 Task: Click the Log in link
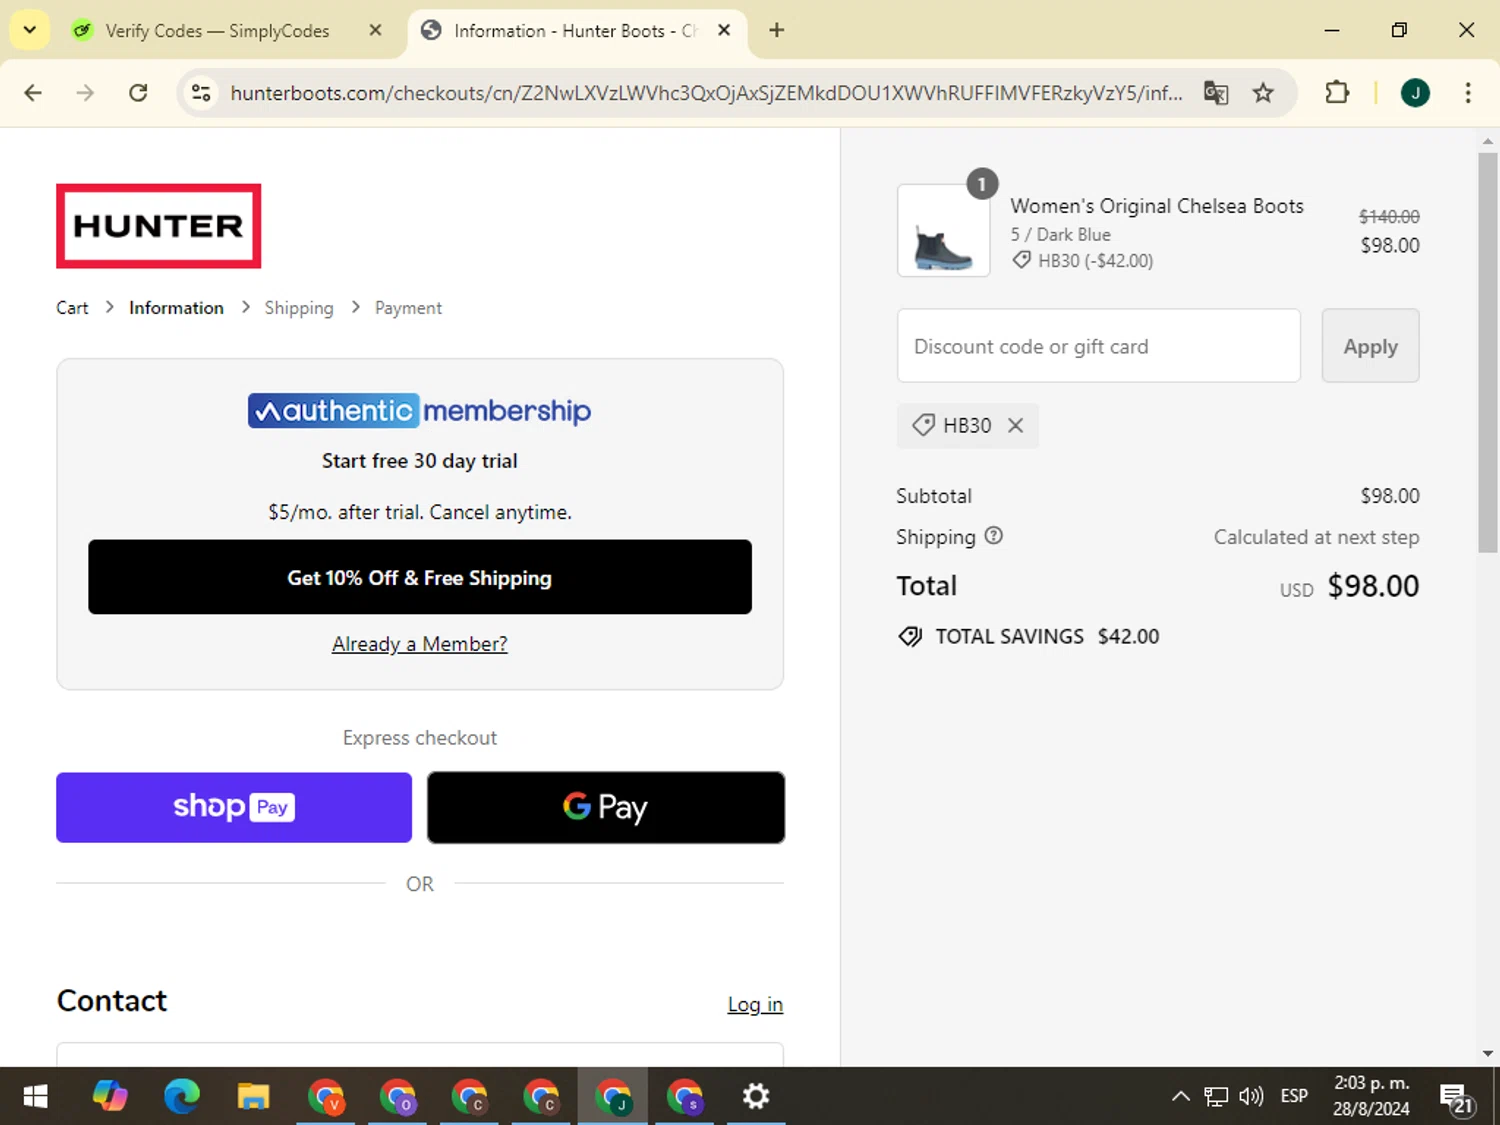click(755, 1004)
